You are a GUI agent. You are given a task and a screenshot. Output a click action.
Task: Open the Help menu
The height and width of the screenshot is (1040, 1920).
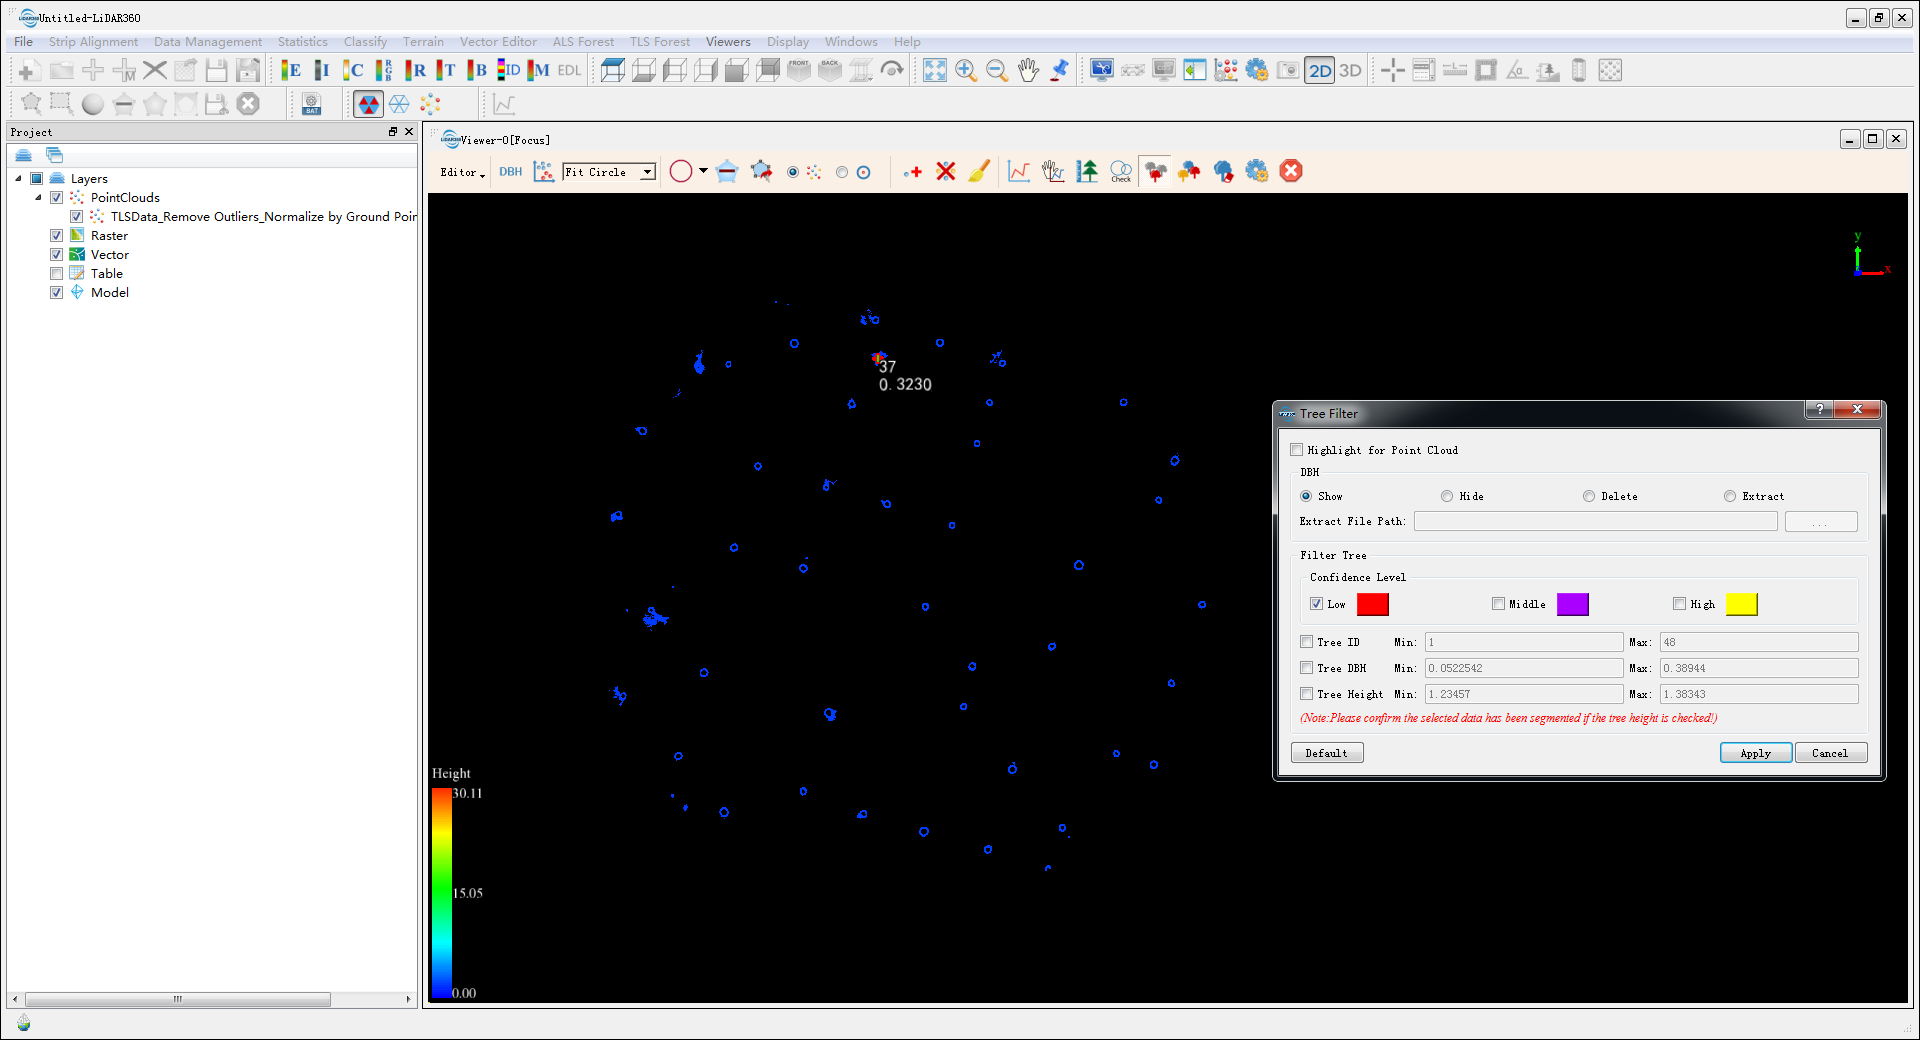pyautogui.click(x=907, y=42)
